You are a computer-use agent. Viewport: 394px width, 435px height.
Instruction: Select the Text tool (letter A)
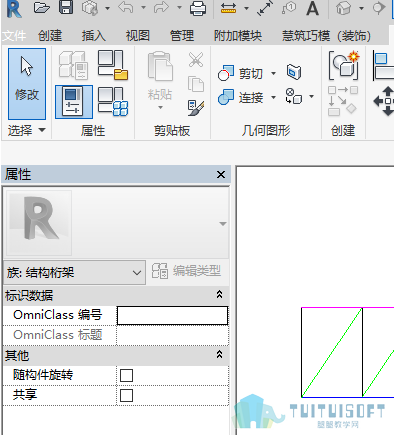(x=312, y=8)
